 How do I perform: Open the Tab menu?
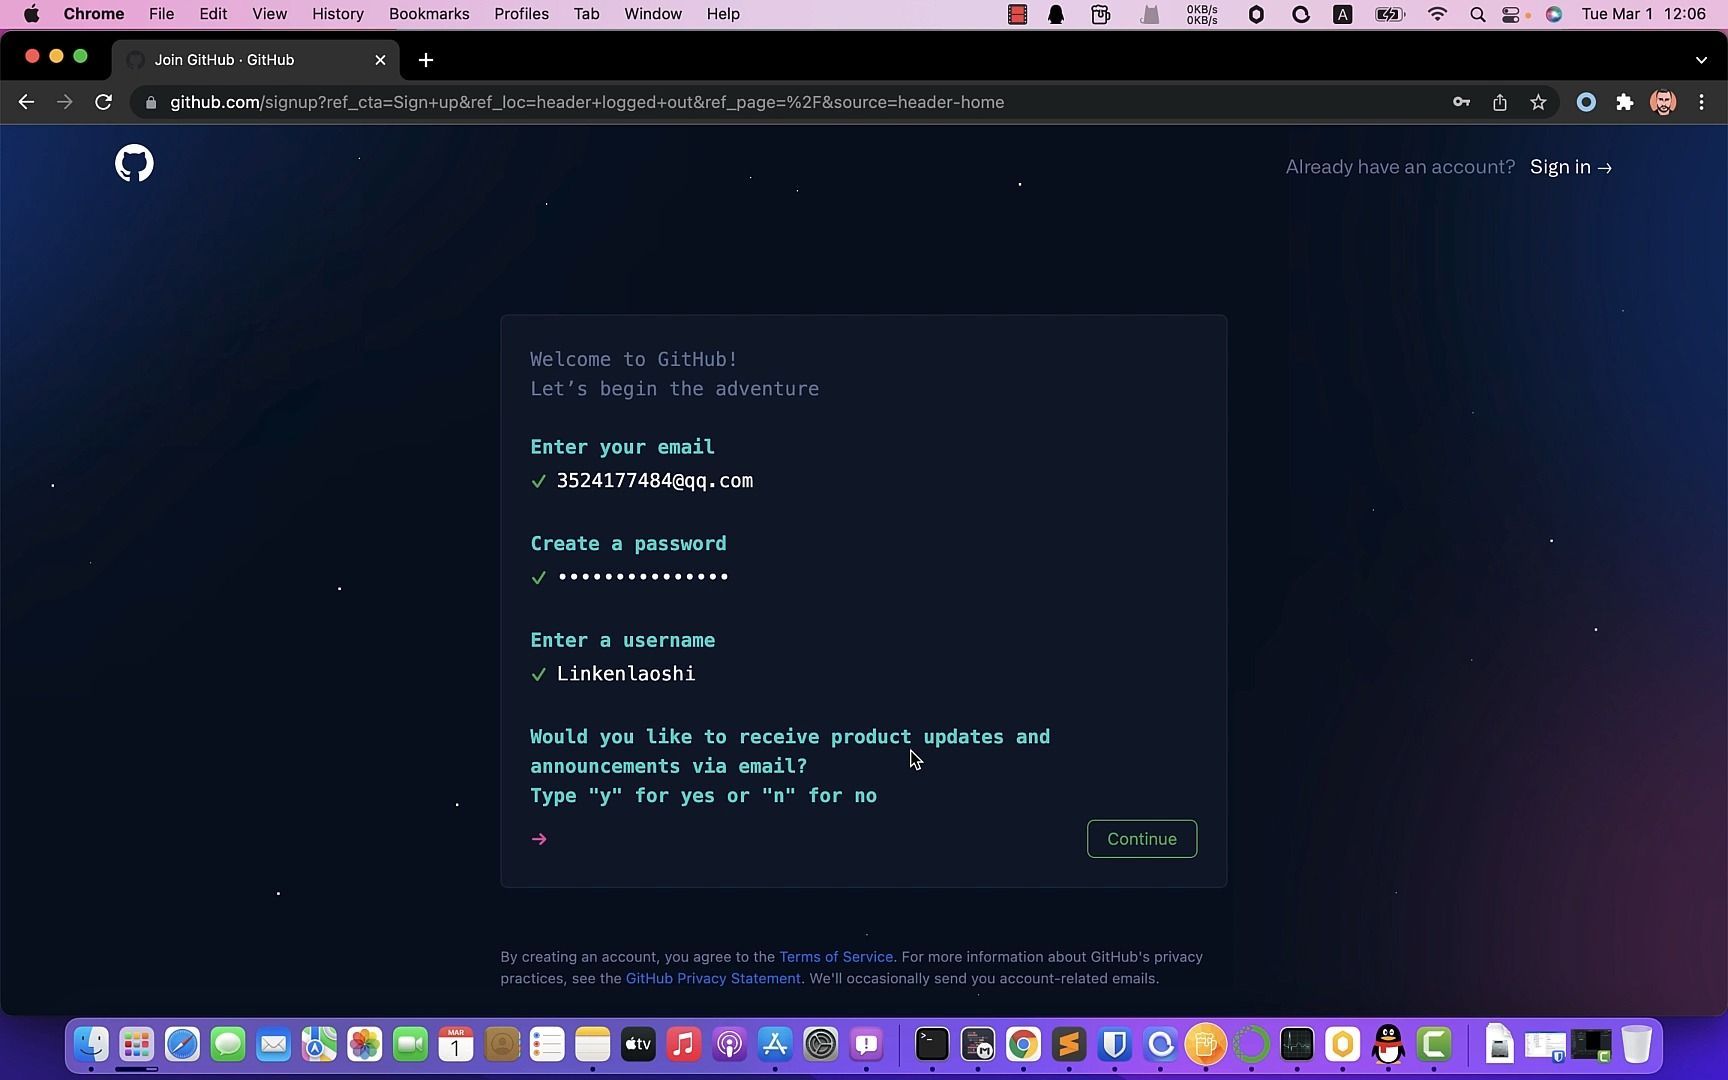pyautogui.click(x=586, y=14)
